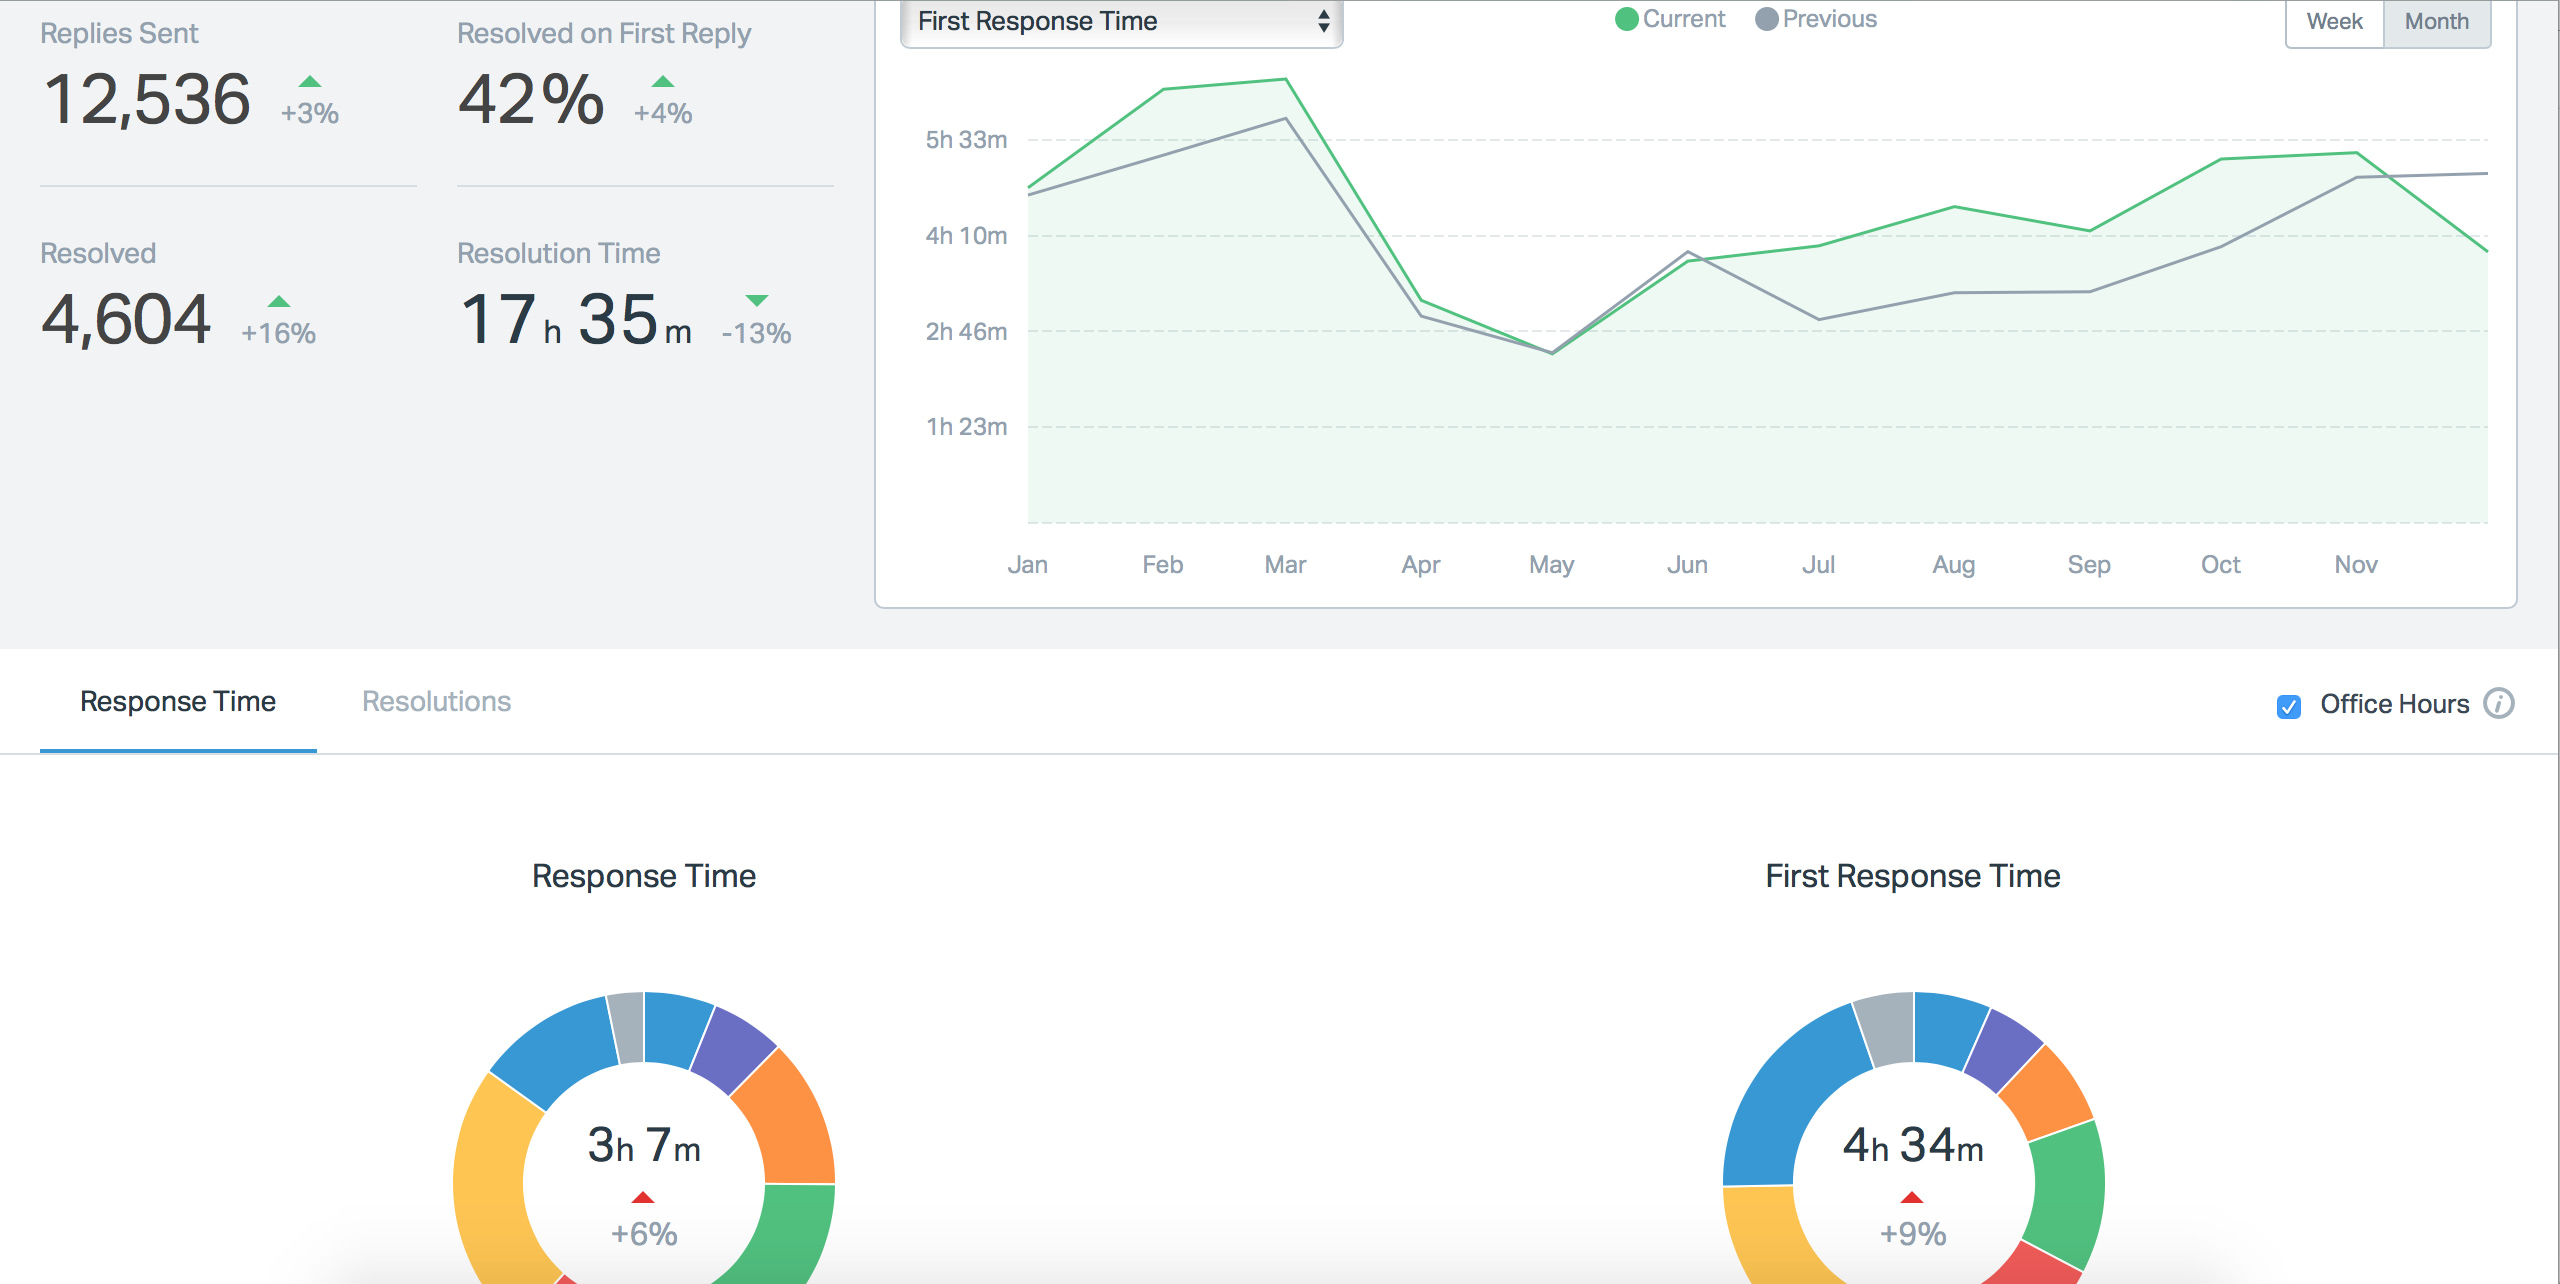The height and width of the screenshot is (1284, 2560).
Task: Click green Current legend dot
Action: pyautogui.click(x=1627, y=19)
